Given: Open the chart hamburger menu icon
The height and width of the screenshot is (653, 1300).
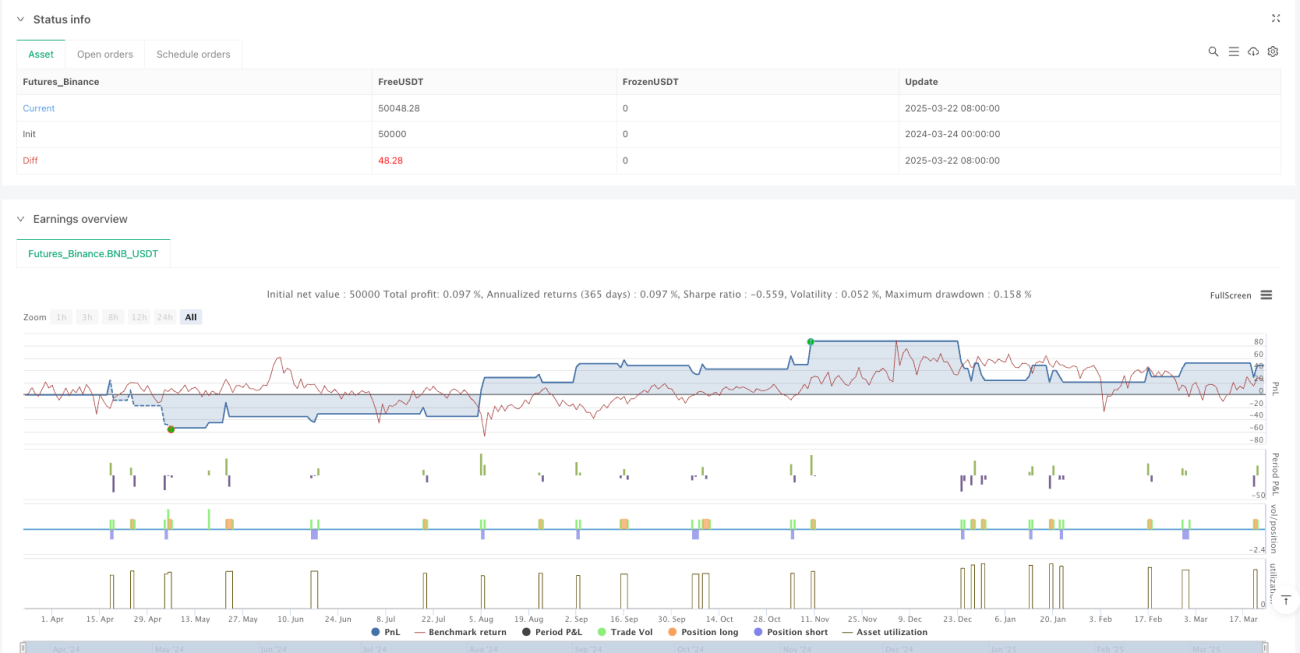Looking at the screenshot, I should point(1266,295).
